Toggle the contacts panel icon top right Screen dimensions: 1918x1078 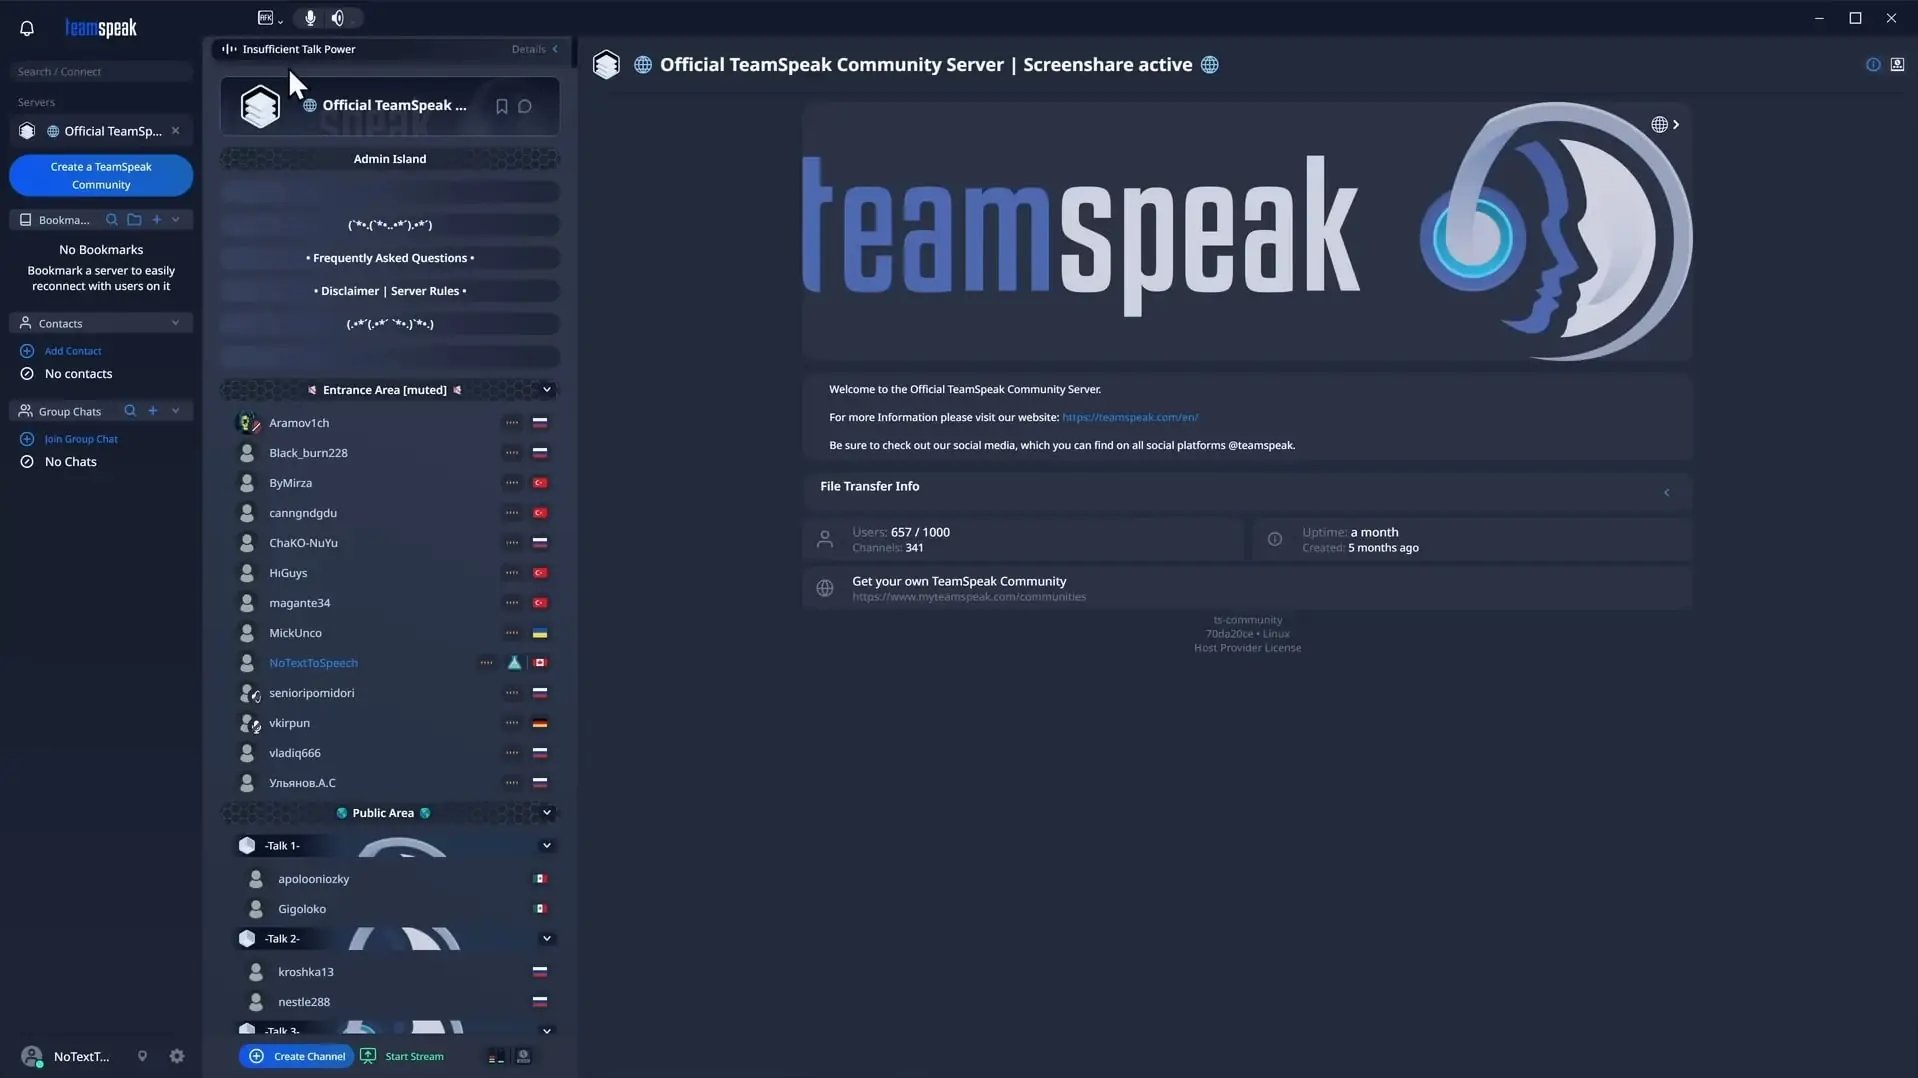coord(1897,65)
